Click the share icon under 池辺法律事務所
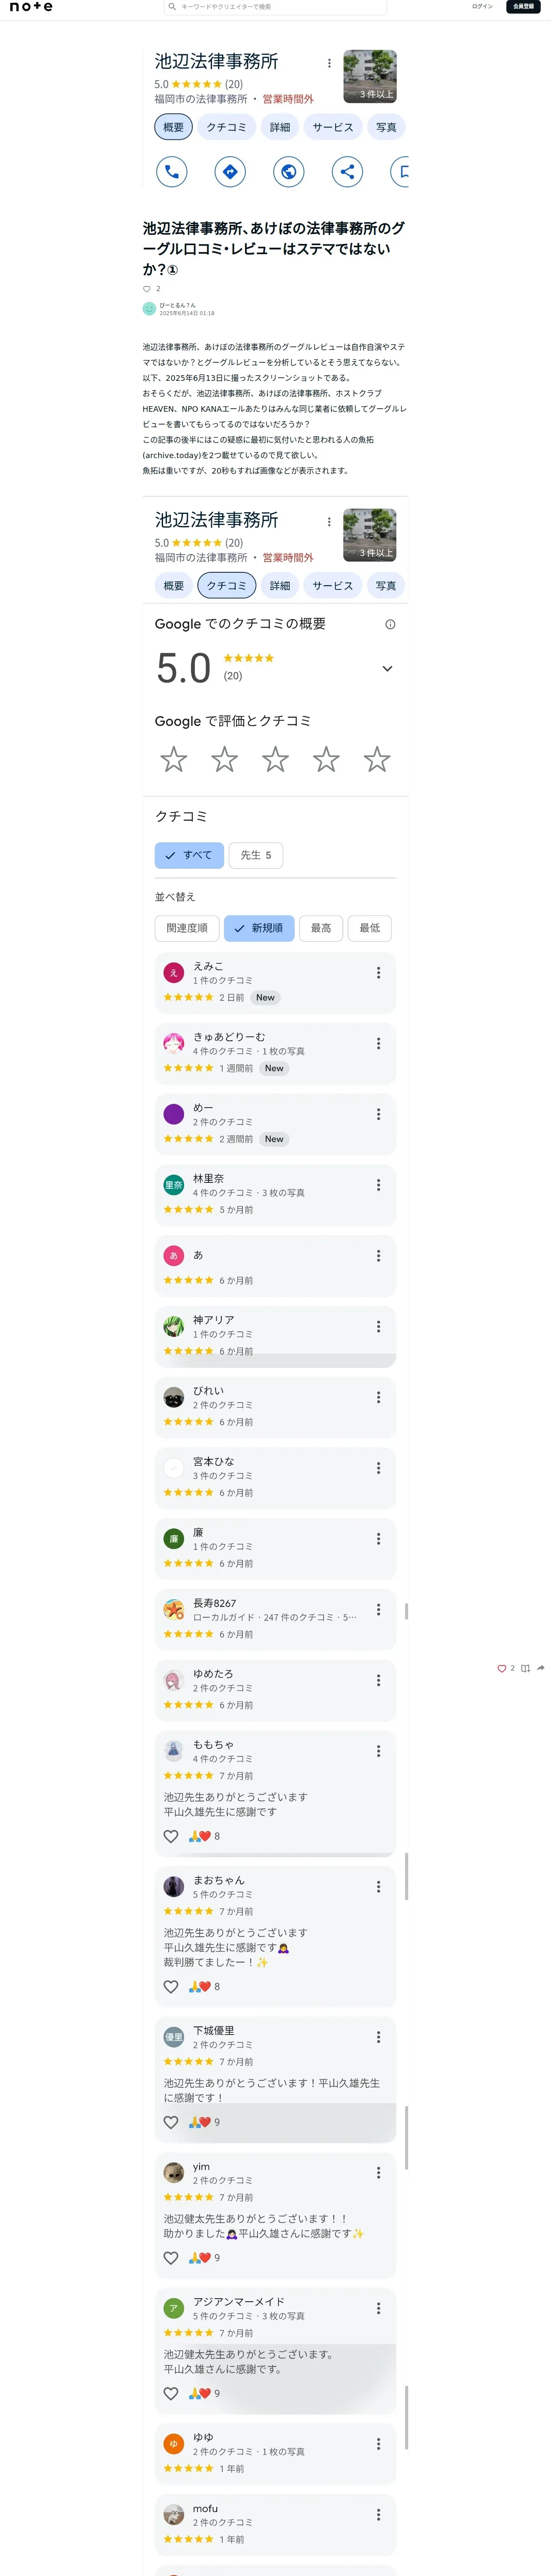The image size is (551, 2576). coord(347,172)
